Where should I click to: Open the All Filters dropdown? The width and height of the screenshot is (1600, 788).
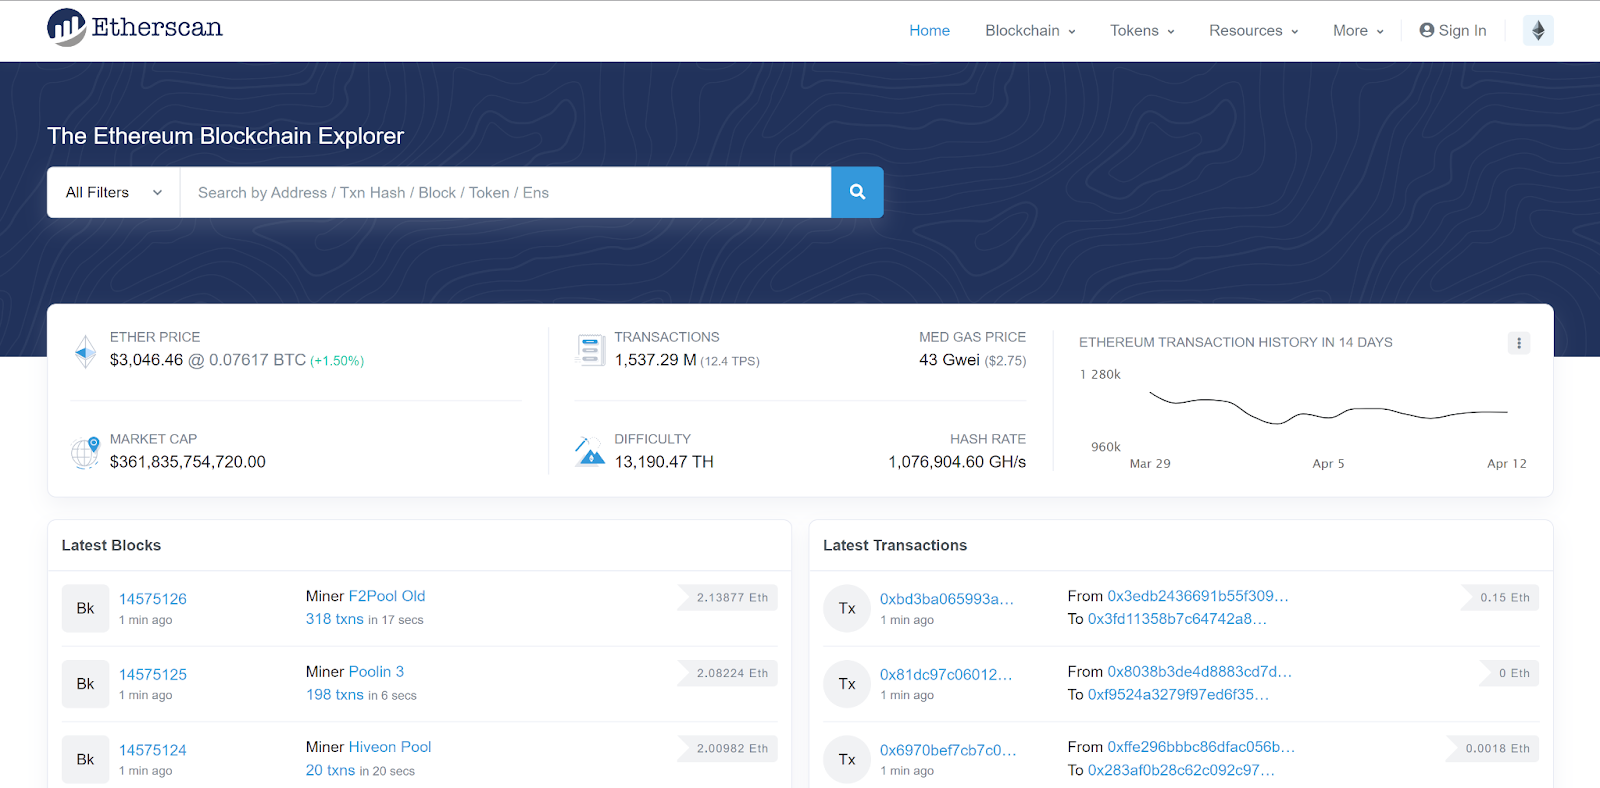[114, 192]
